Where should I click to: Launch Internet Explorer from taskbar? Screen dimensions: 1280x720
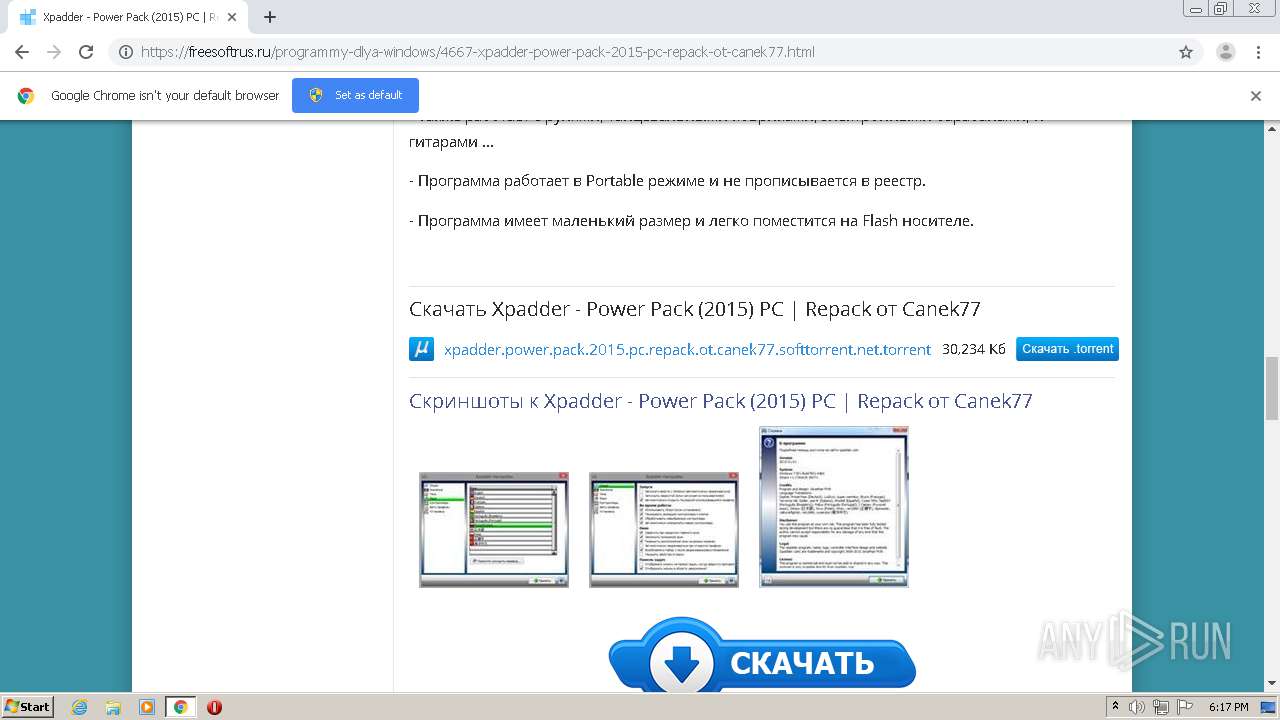click(80, 707)
